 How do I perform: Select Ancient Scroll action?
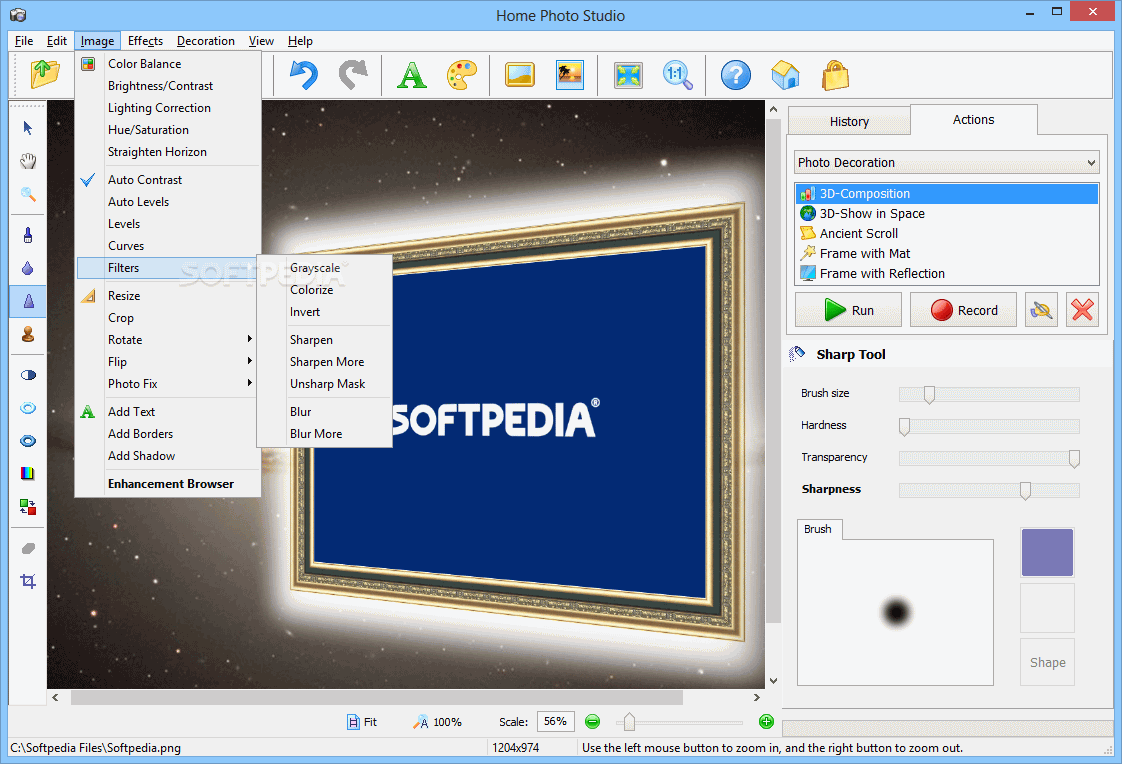point(947,233)
